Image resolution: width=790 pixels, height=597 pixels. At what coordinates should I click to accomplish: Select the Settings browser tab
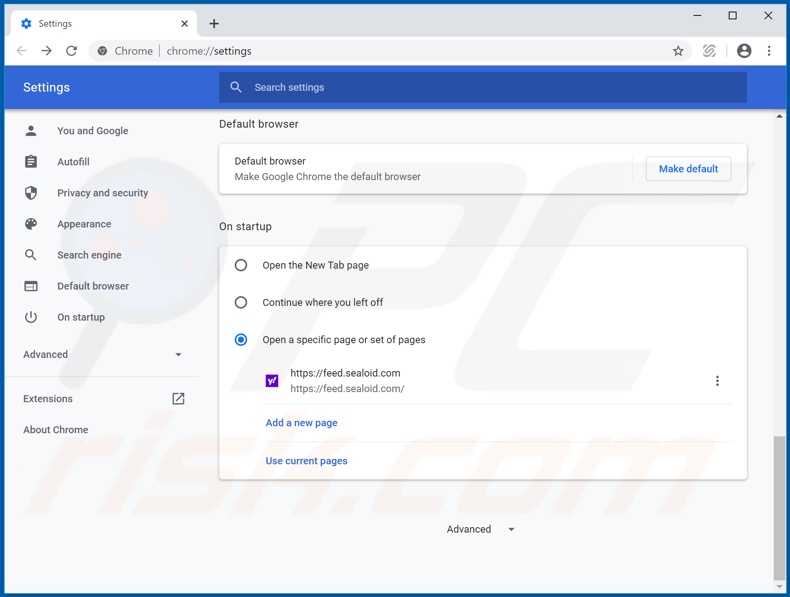coord(103,24)
